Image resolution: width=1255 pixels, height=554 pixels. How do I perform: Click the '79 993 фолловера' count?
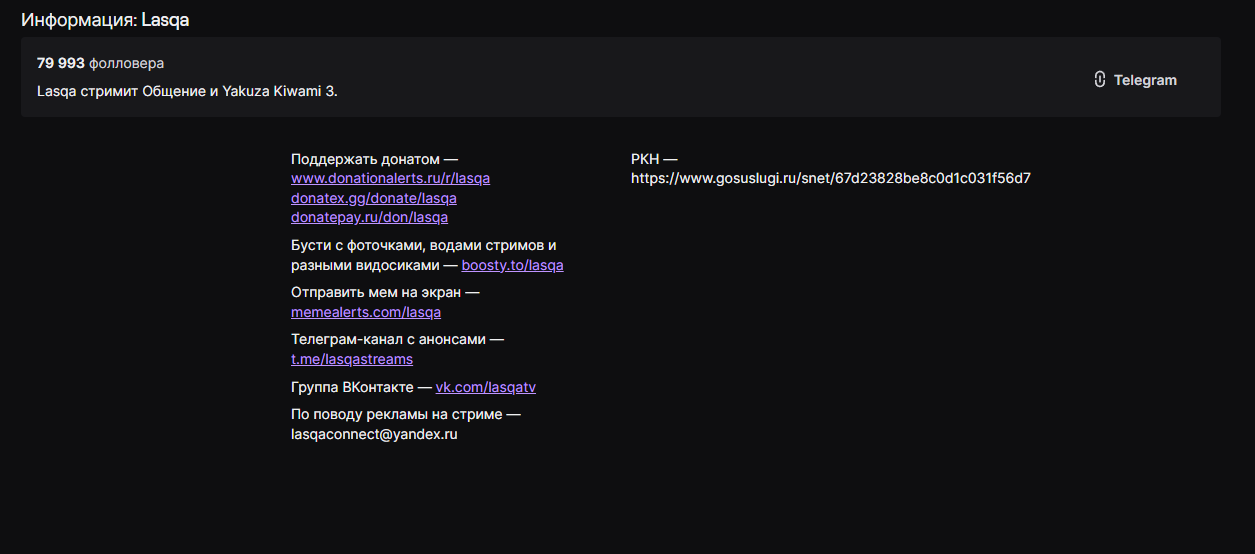(x=101, y=63)
